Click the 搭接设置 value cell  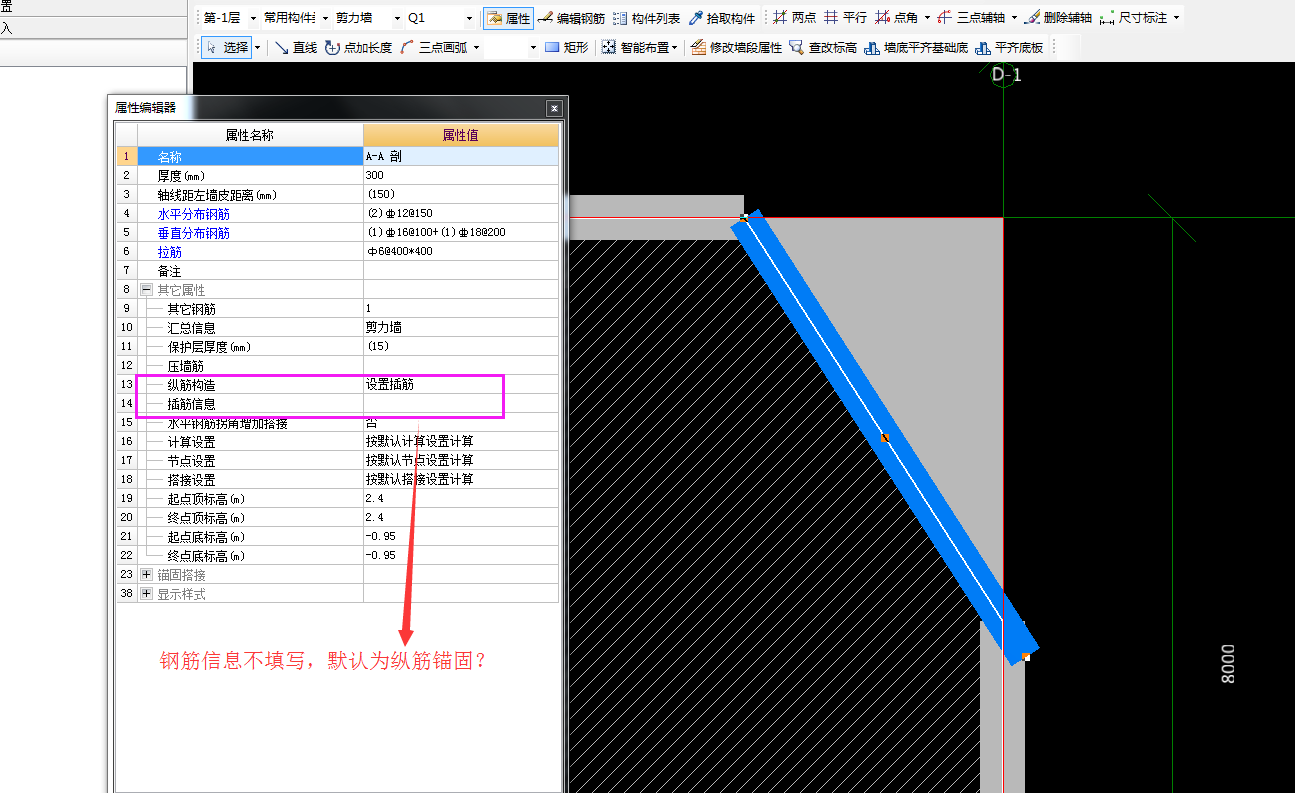point(460,479)
